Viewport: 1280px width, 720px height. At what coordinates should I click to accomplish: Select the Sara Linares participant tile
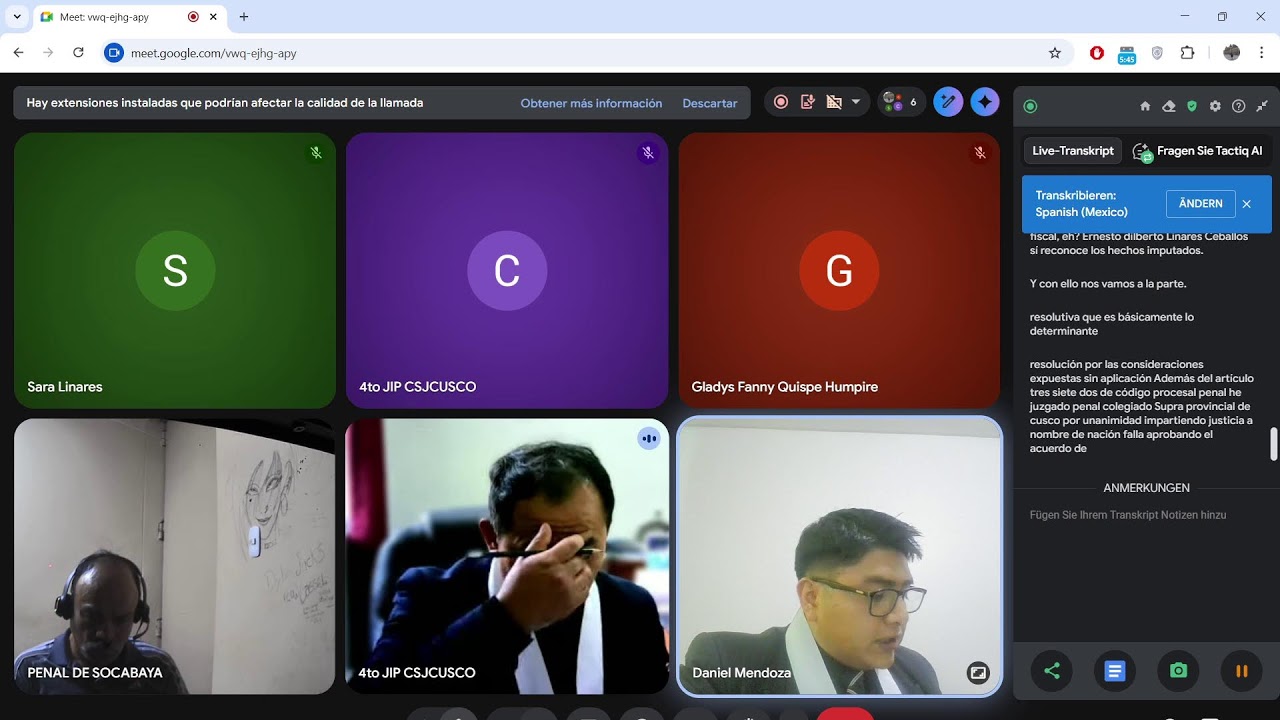(x=175, y=270)
